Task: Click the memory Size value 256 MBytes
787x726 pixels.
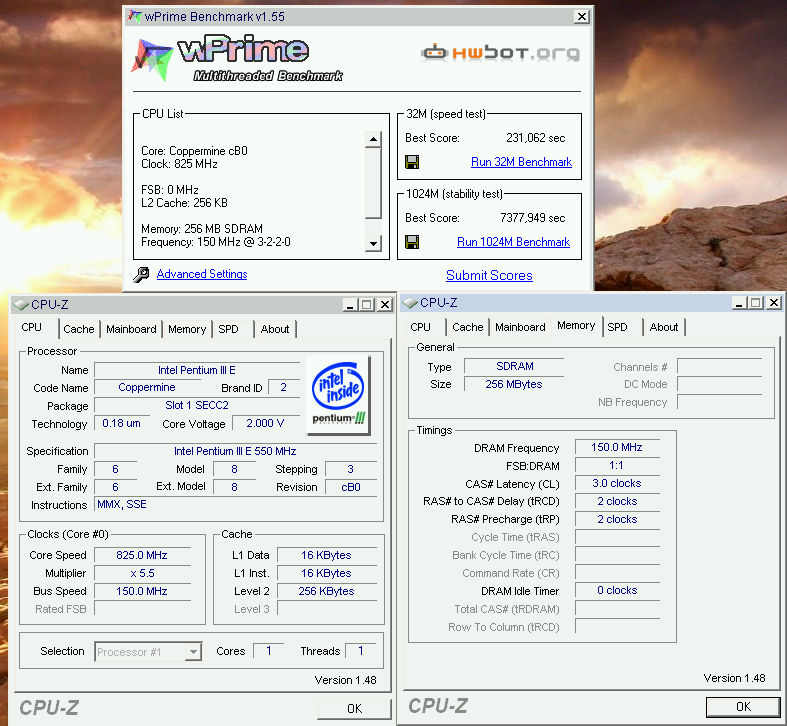Action: click(514, 385)
